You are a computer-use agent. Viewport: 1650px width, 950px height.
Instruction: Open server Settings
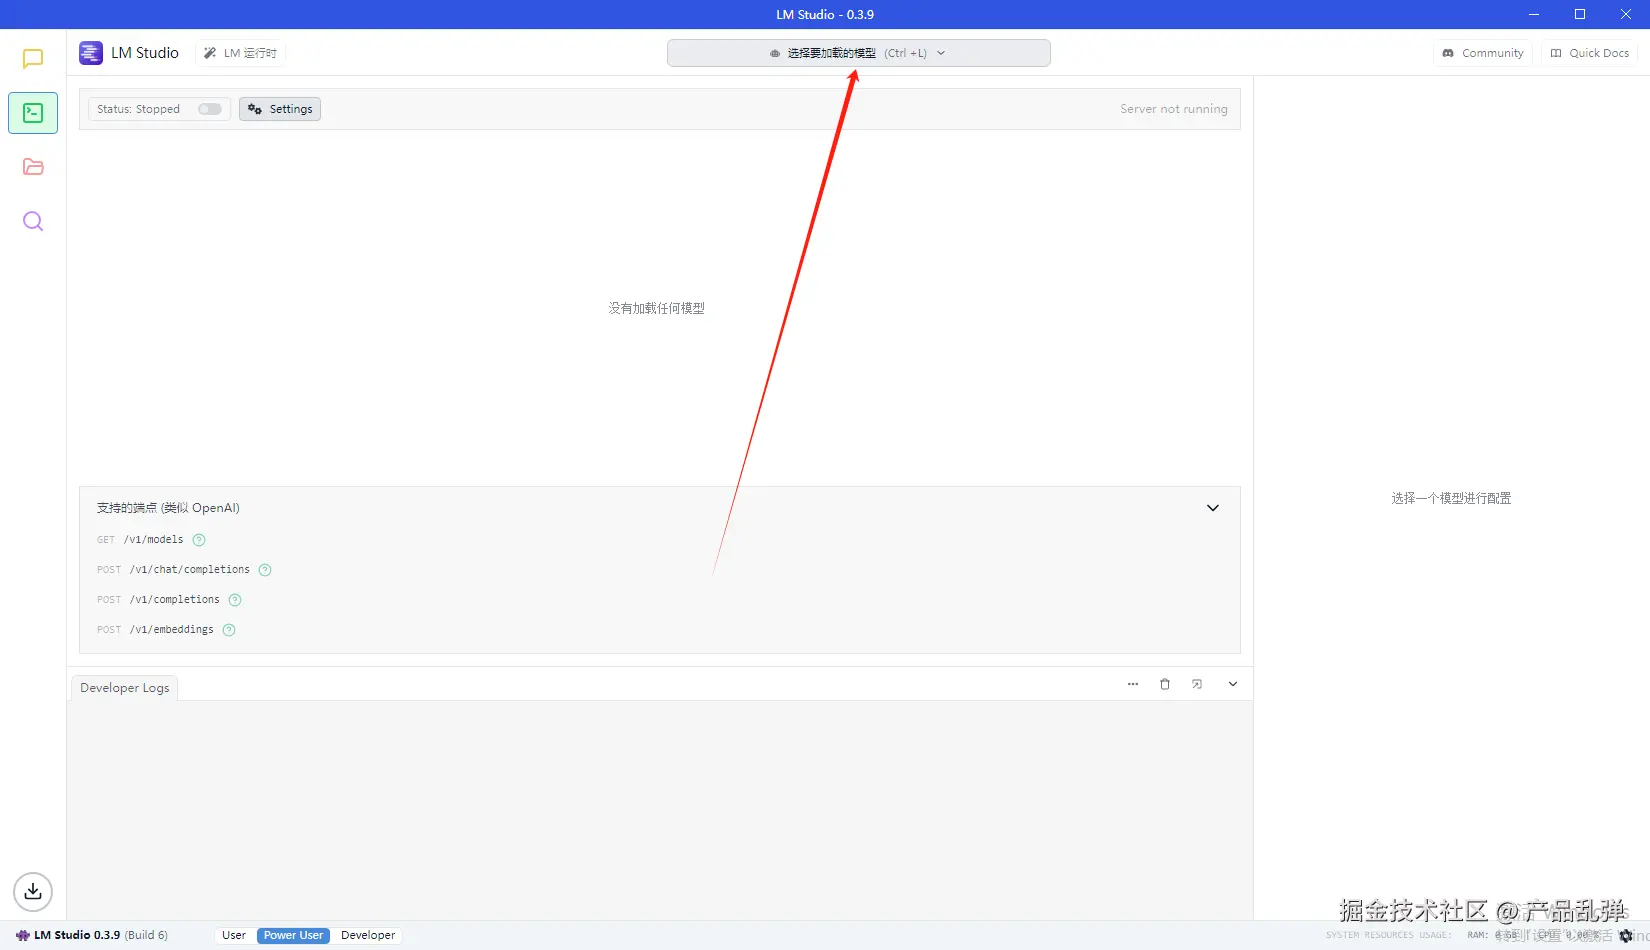point(280,109)
